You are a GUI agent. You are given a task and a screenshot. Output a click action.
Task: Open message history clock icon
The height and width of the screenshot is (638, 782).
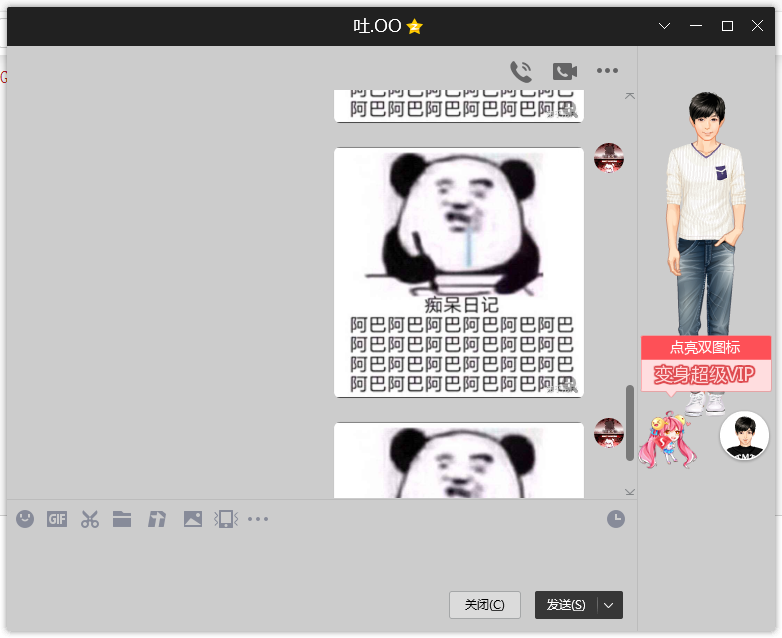pyautogui.click(x=616, y=519)
